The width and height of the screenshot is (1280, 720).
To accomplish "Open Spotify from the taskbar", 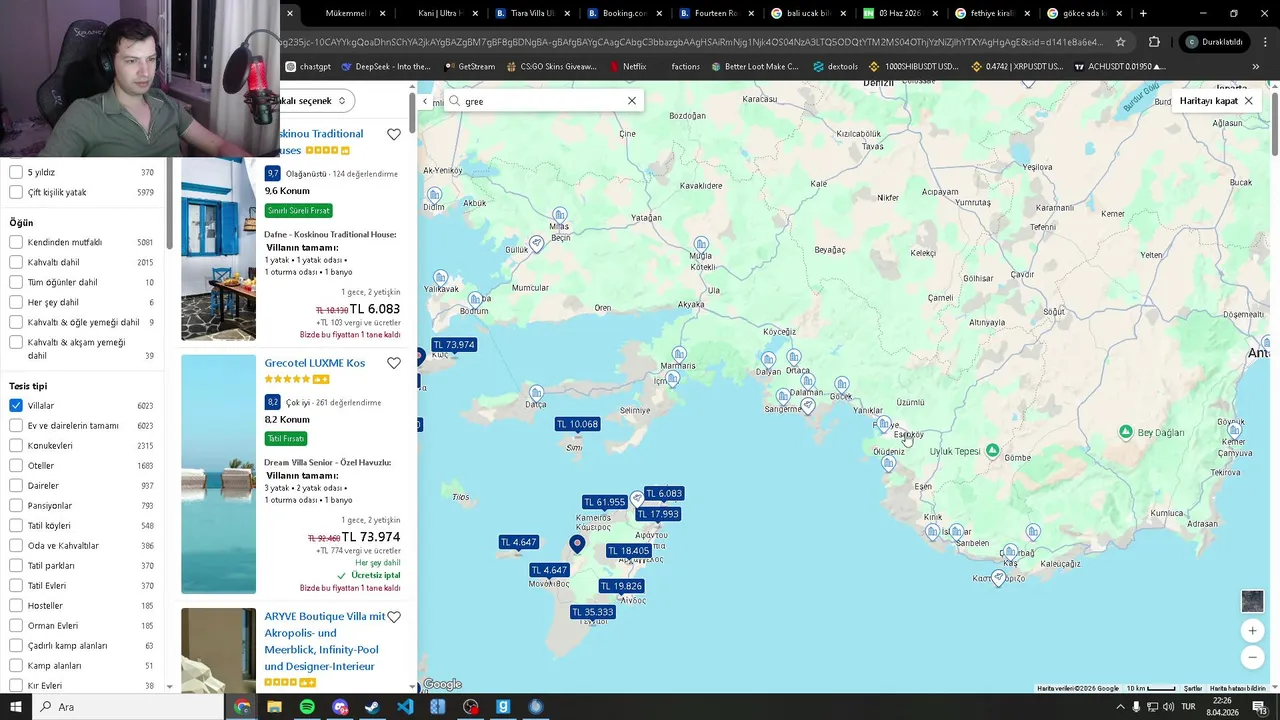I will tap(307, 707).
